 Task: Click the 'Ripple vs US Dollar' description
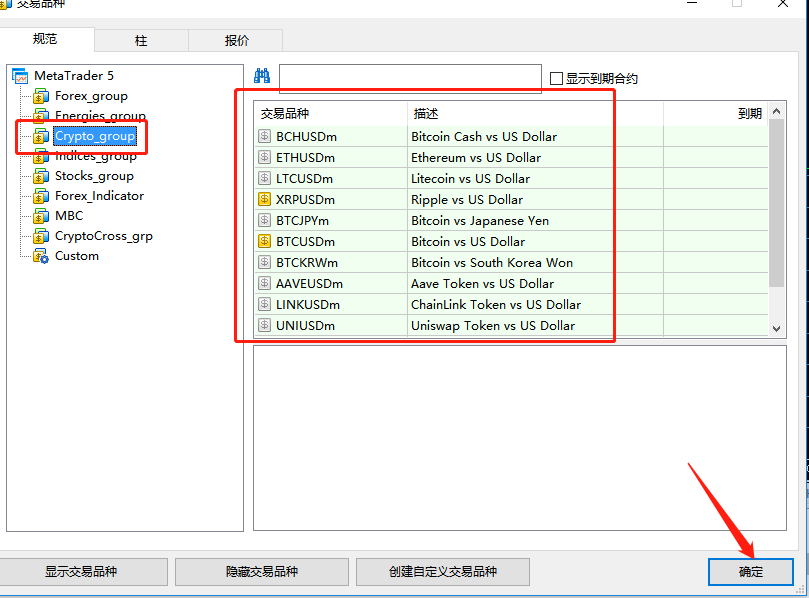[467, 200]
